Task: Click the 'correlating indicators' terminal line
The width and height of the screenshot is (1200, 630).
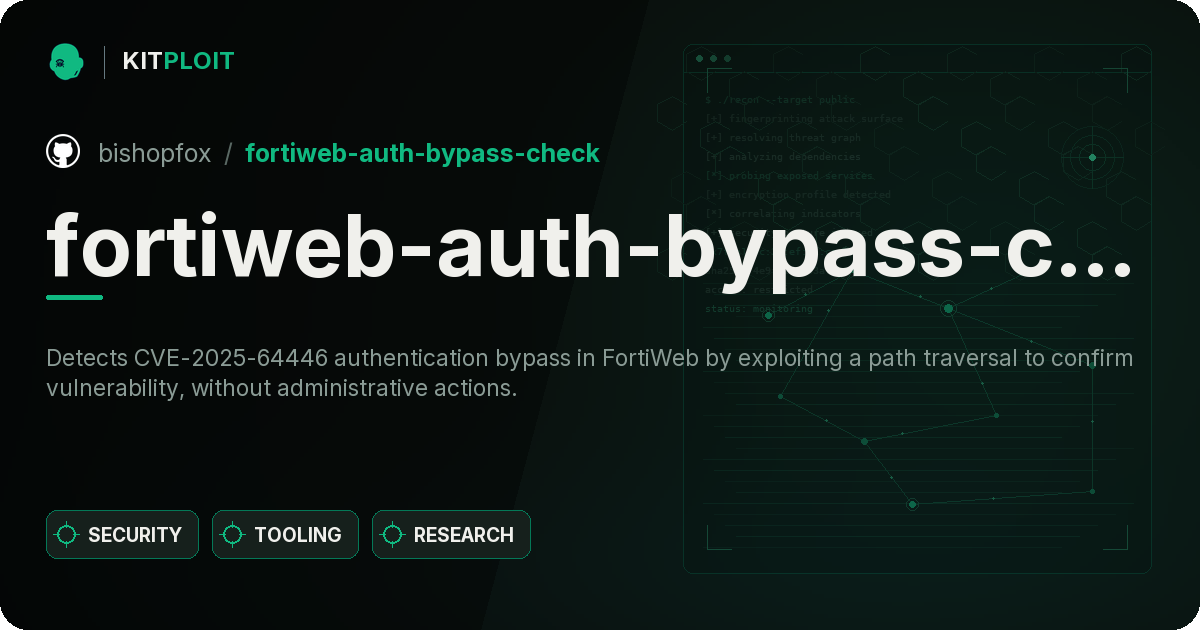Action: 782,214
